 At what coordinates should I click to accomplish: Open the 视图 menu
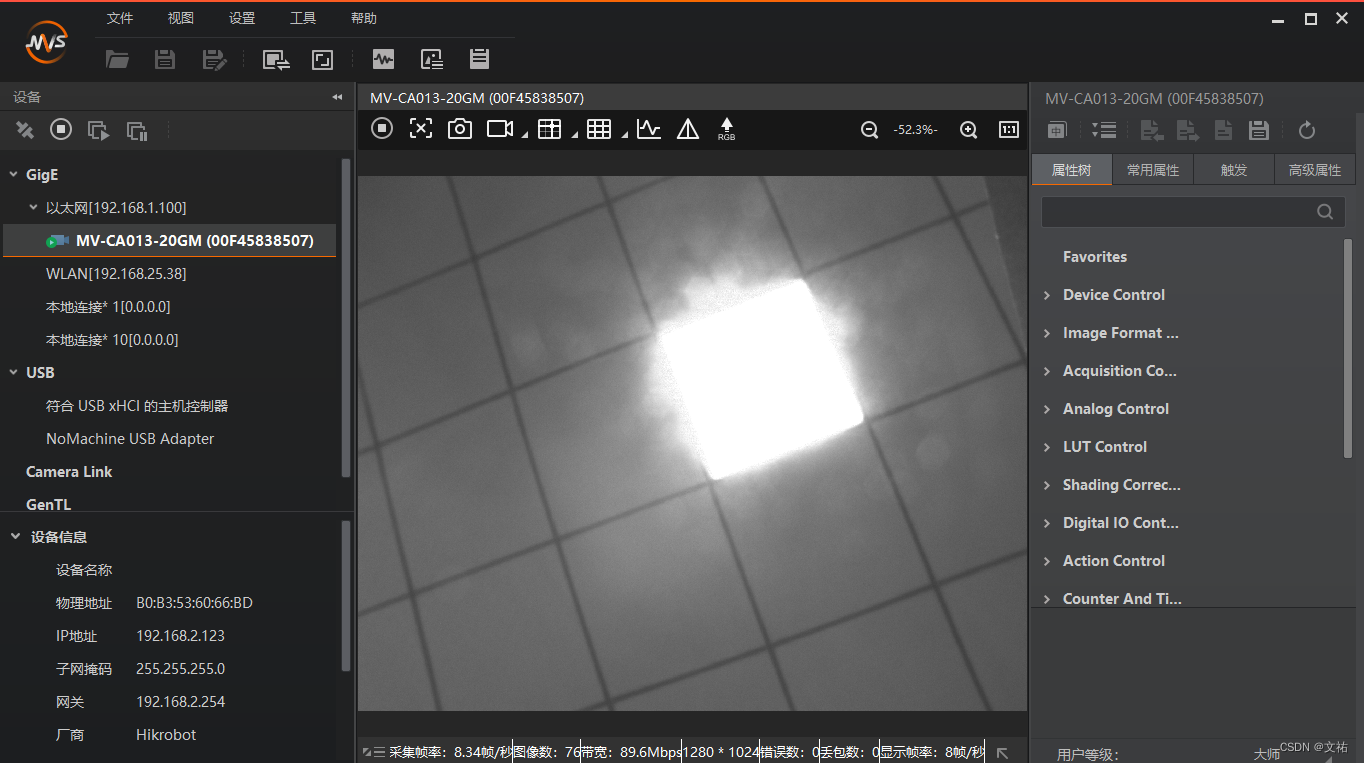181,18
